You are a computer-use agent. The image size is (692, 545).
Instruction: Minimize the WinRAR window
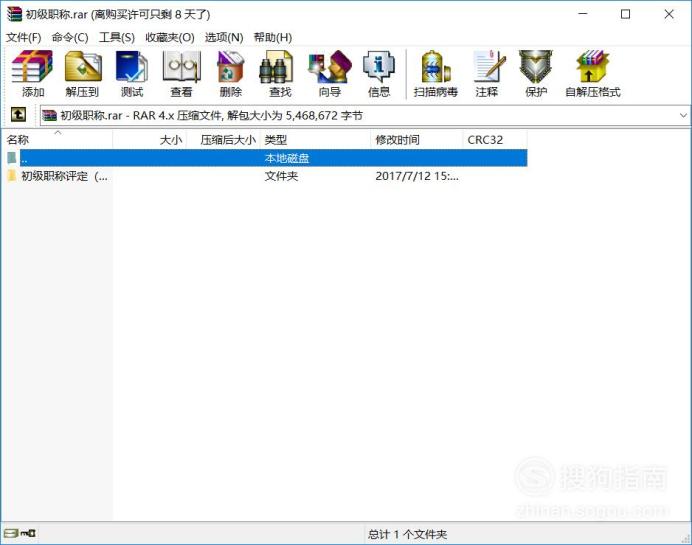[583, 14]
